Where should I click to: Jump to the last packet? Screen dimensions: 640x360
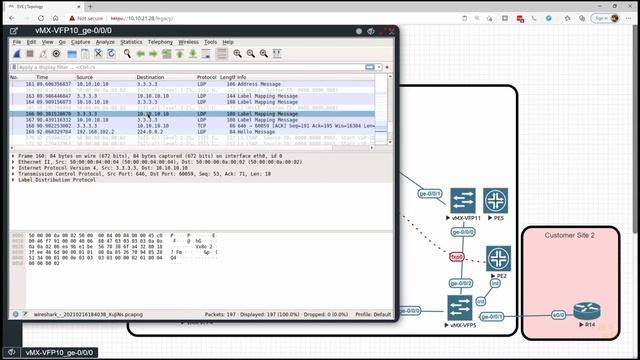pyautogui.click(x=193, y=54)
